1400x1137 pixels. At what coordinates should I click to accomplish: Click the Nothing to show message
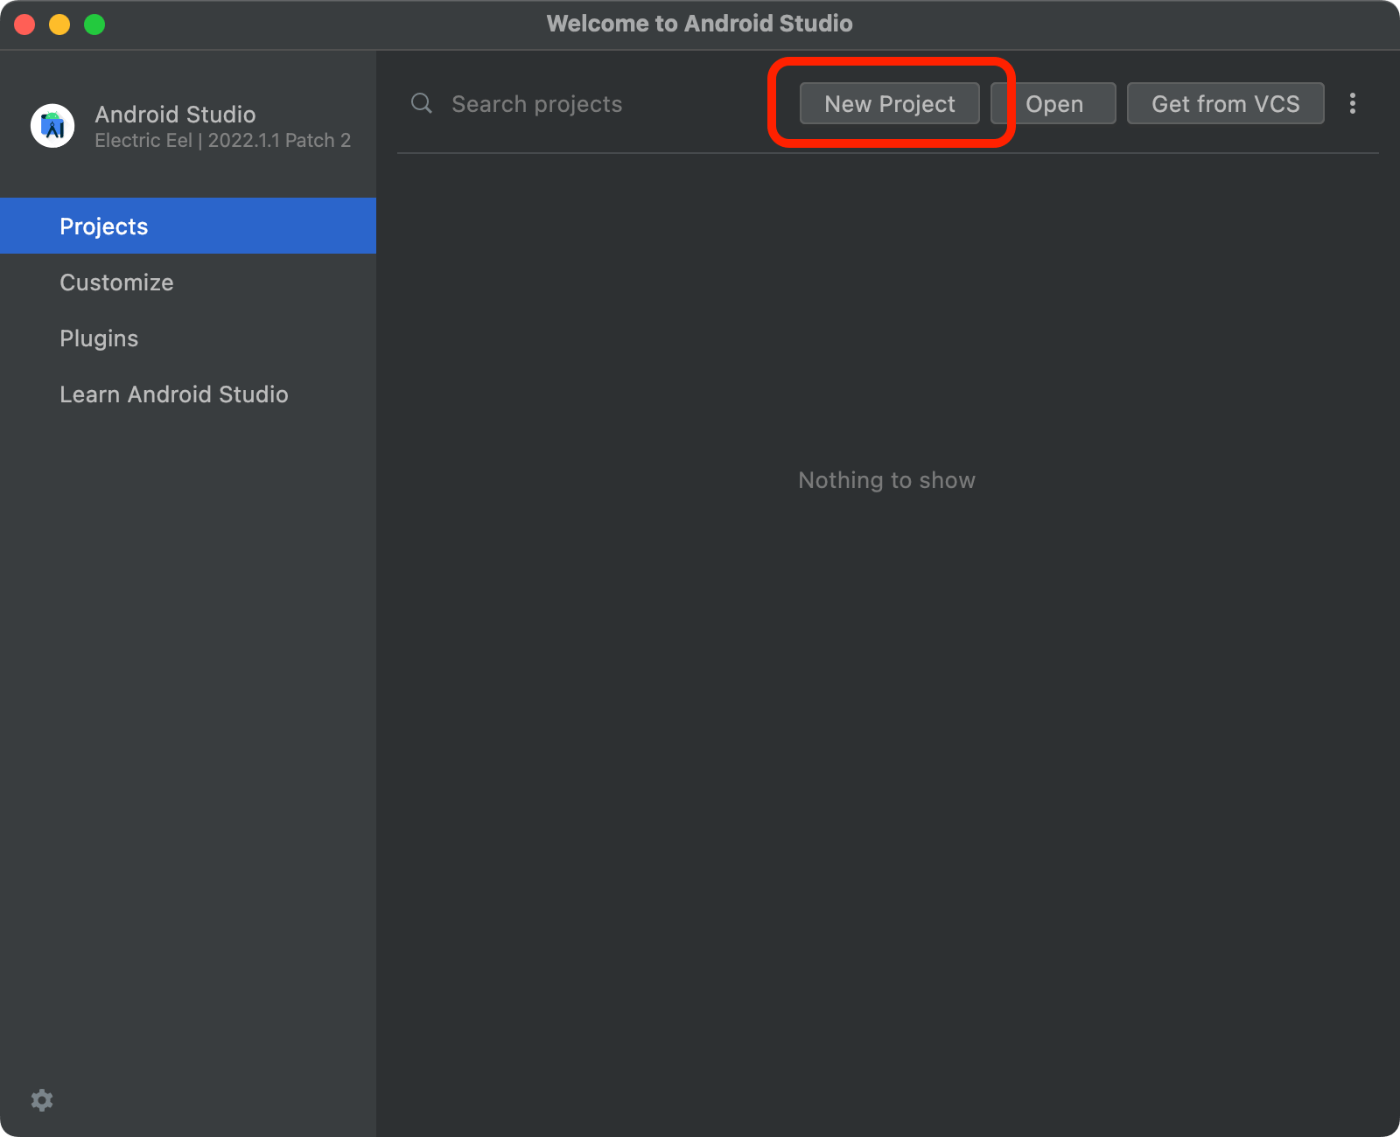pyautogui.click(x=887, y=480)
